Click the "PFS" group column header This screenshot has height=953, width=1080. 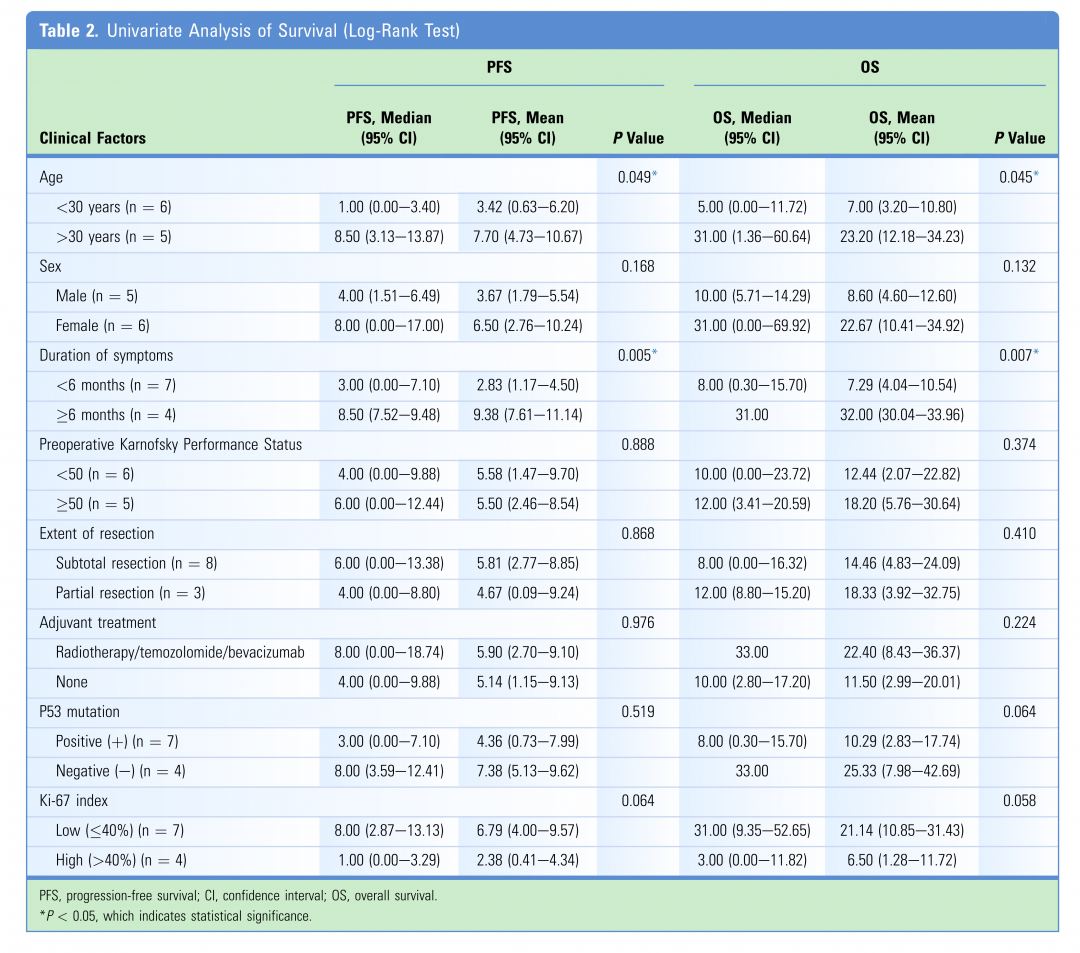coord(498,68)
